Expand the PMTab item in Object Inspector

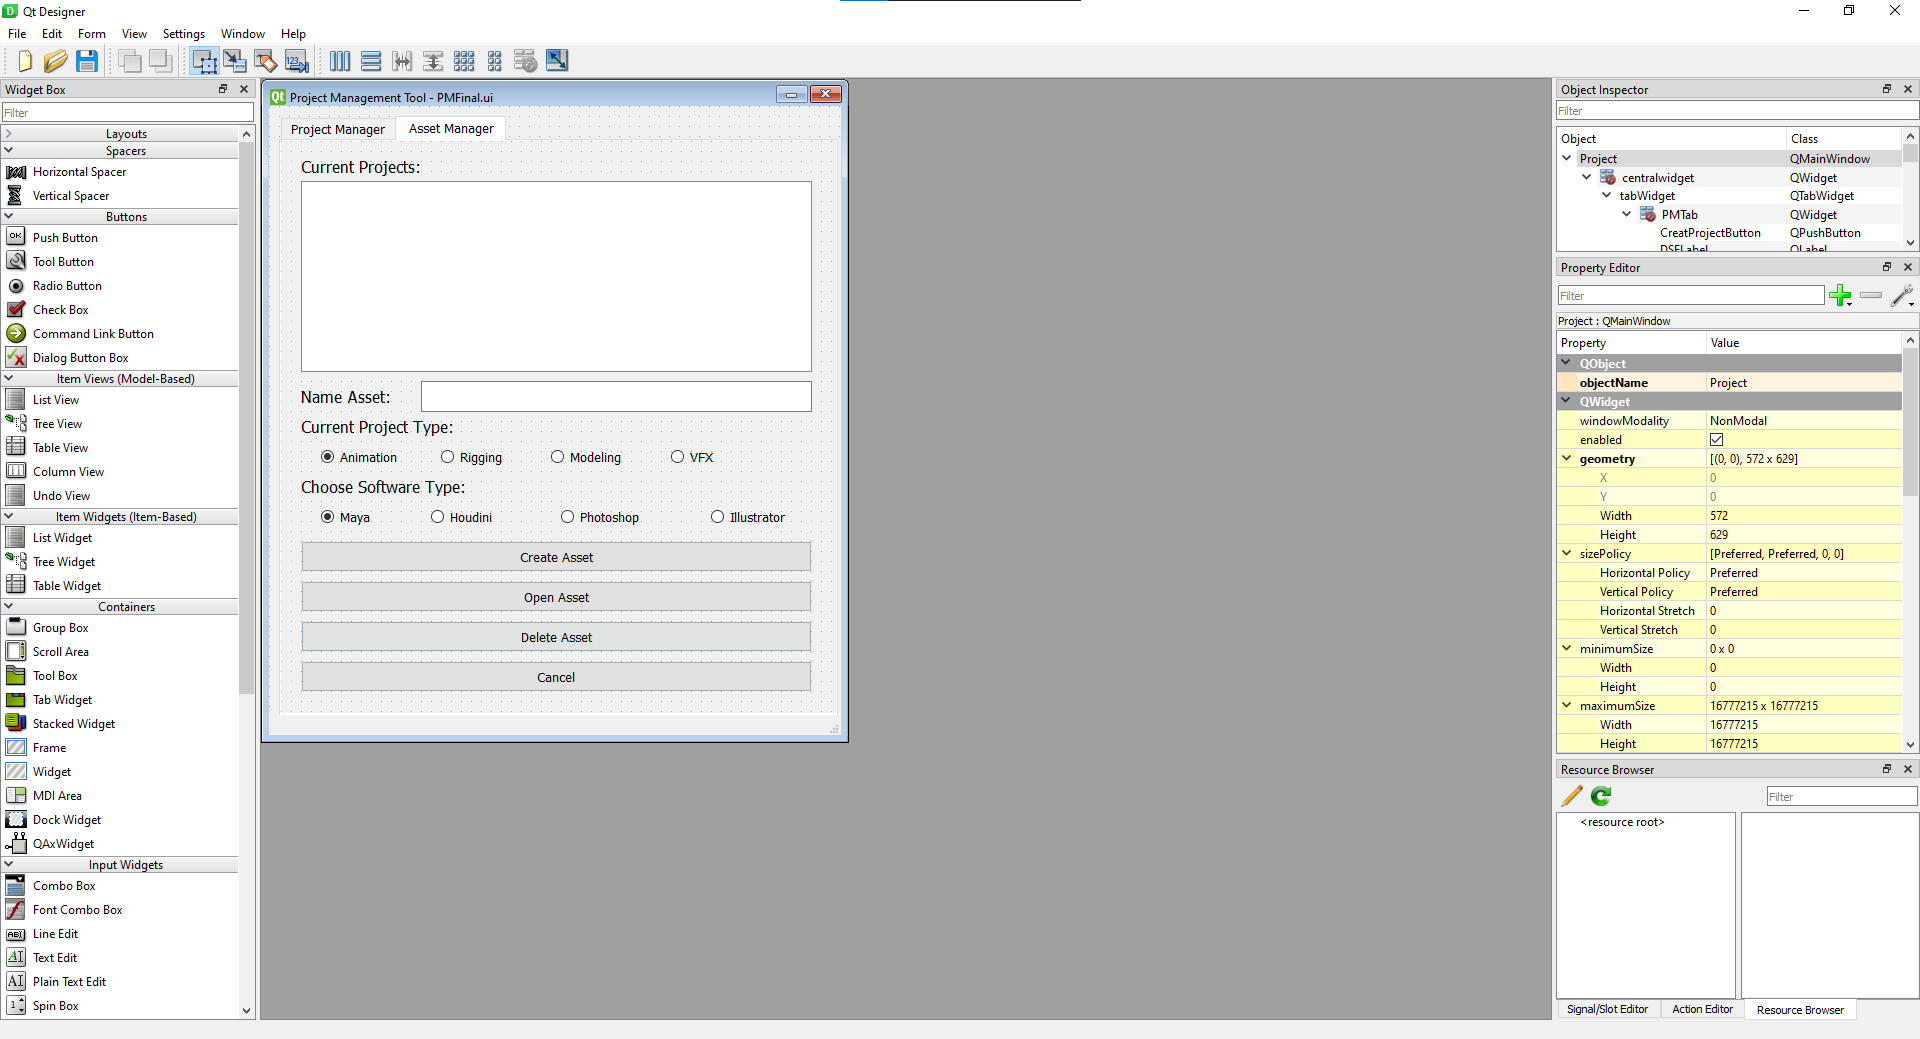click(x=1627, y=214)
